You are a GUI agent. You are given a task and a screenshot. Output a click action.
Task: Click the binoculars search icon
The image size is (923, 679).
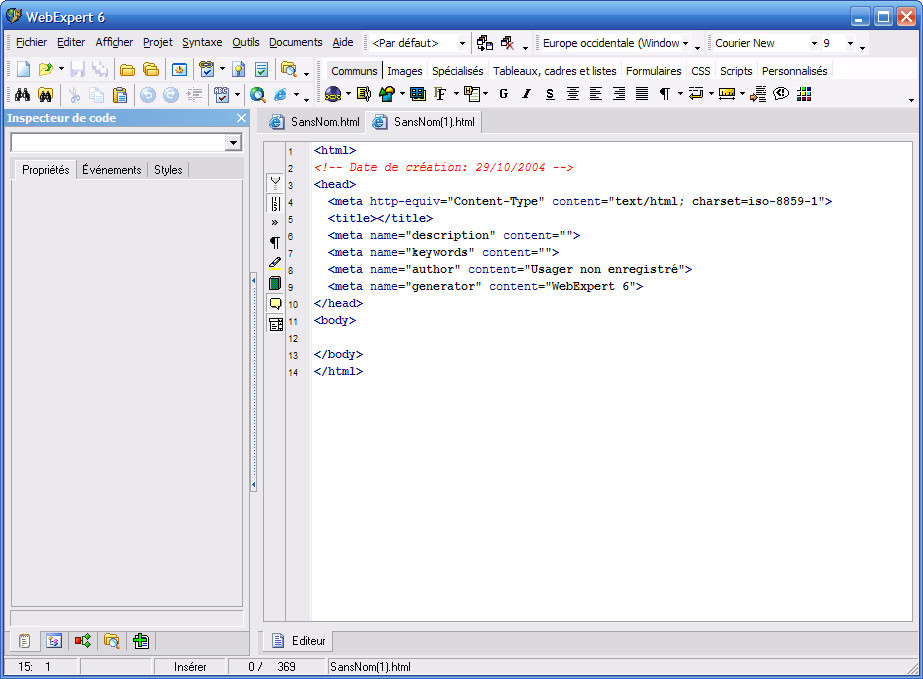[x=22, y=94]
